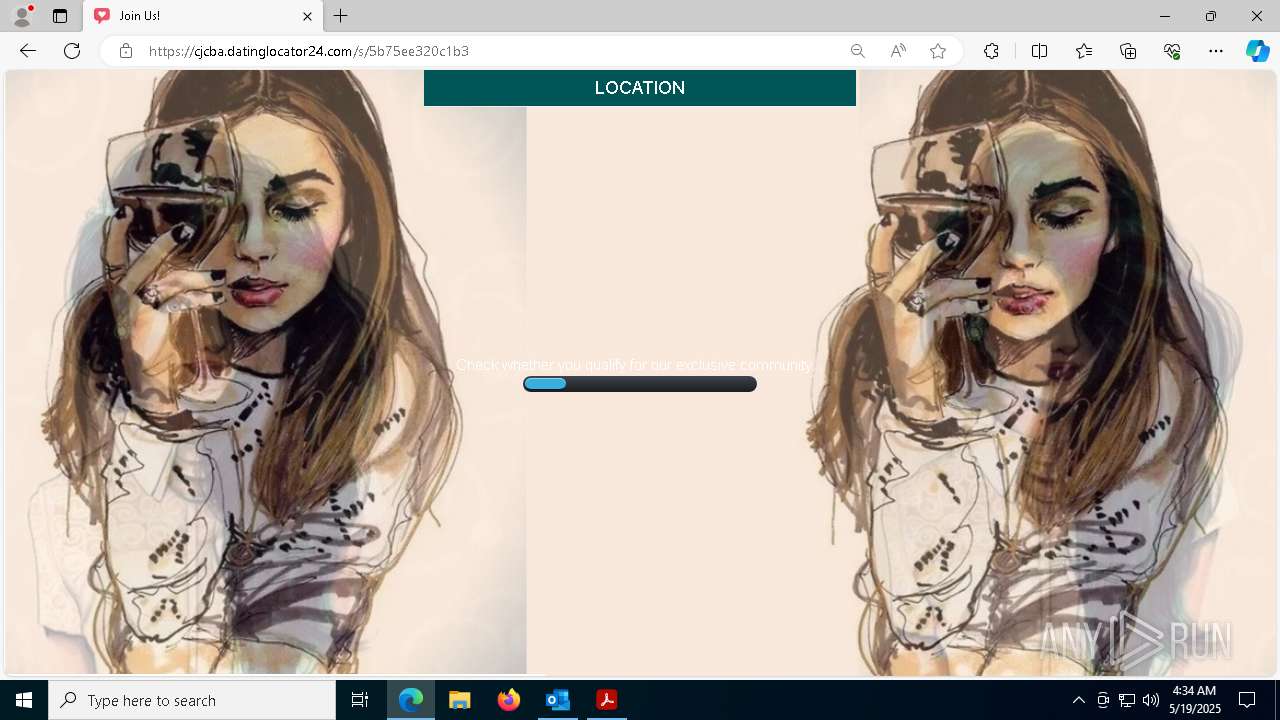Open the browser profile icon
This screenshot has height=720, width=1280.
pyautogui.click(x=22, y=16)
